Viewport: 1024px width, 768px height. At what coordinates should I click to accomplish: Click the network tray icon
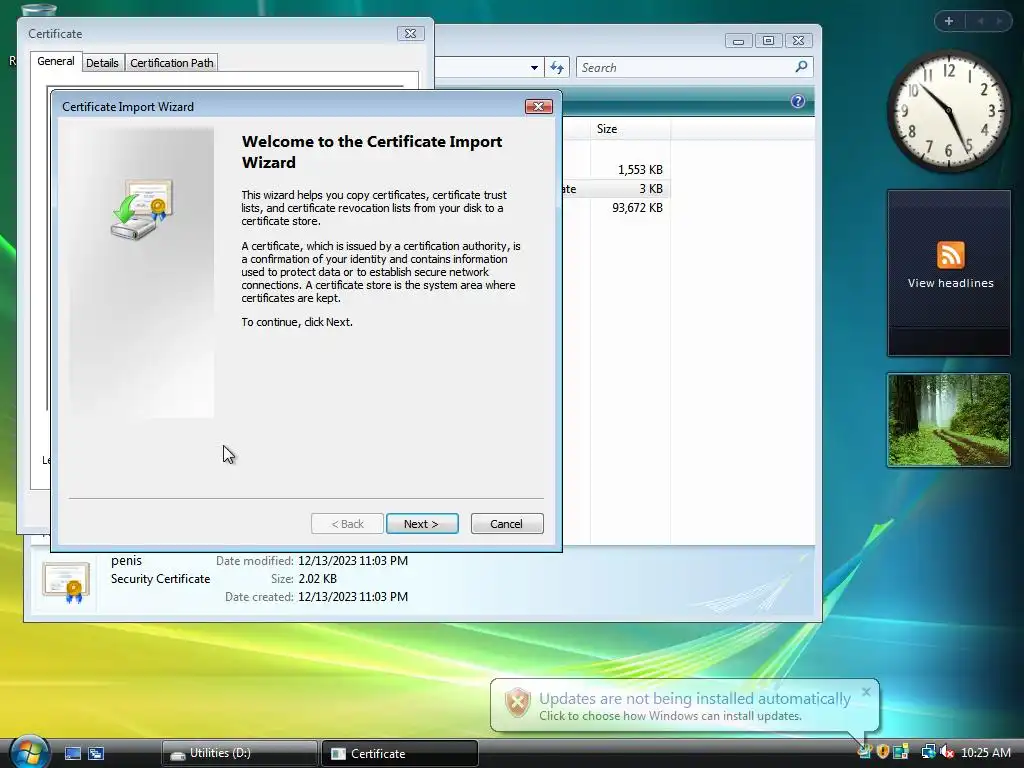[x=928, y=752]
